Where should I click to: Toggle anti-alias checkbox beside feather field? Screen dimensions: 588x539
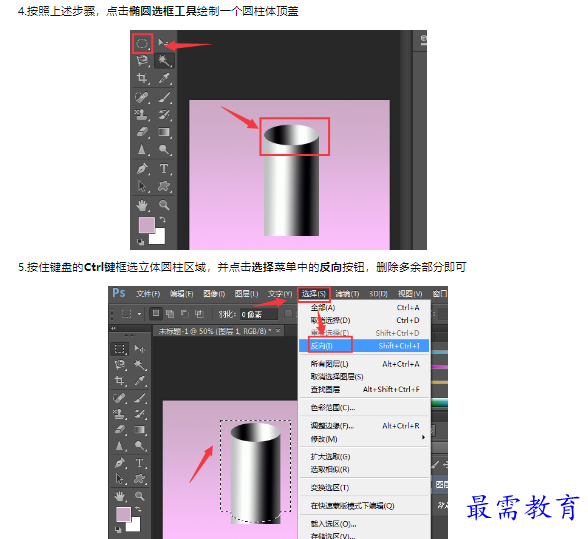pyautogui.click(x=288, y=314)
